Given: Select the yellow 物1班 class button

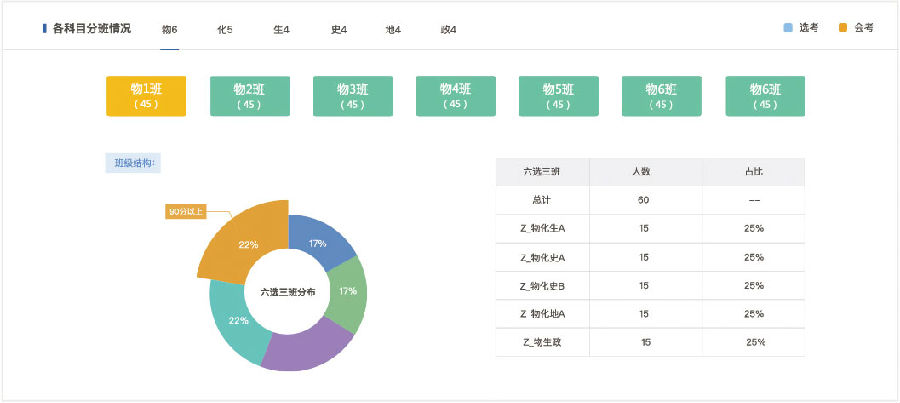Looking at the screenshot, I should point(146,96).
